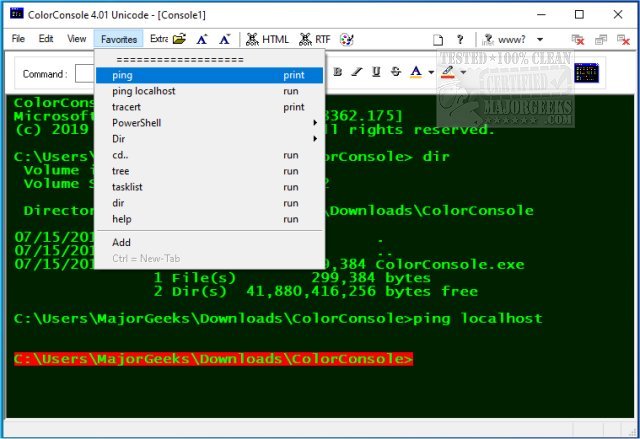
Task: Expand the www? dropdown arrow
Action: pos(540,40)
